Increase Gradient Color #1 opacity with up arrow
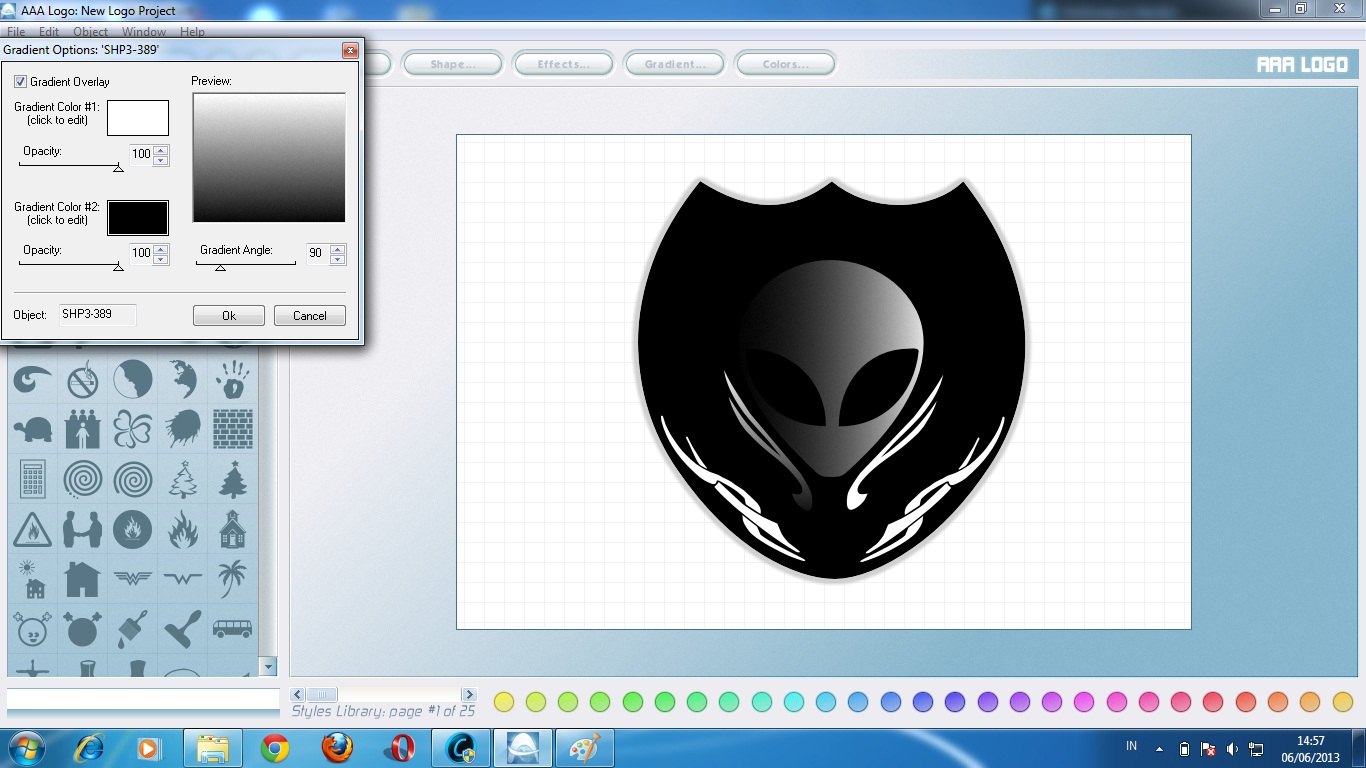The height and width of the screenshot is (768, 1366). [x=161, y=150]
